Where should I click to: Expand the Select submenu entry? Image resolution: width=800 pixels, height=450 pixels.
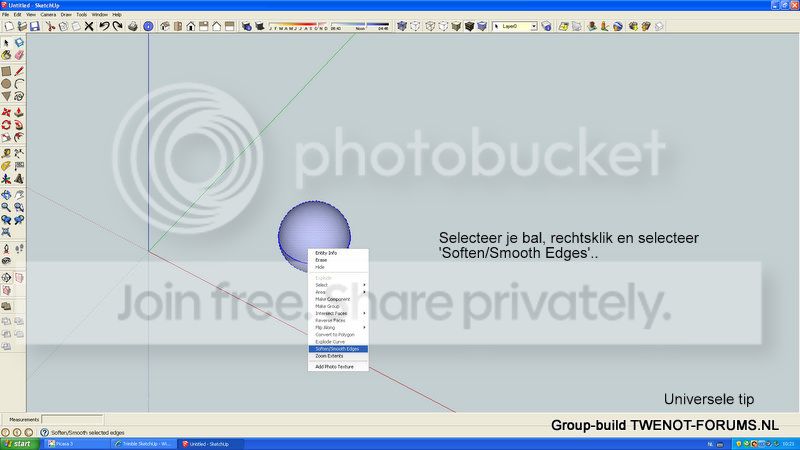pos(338,285)
